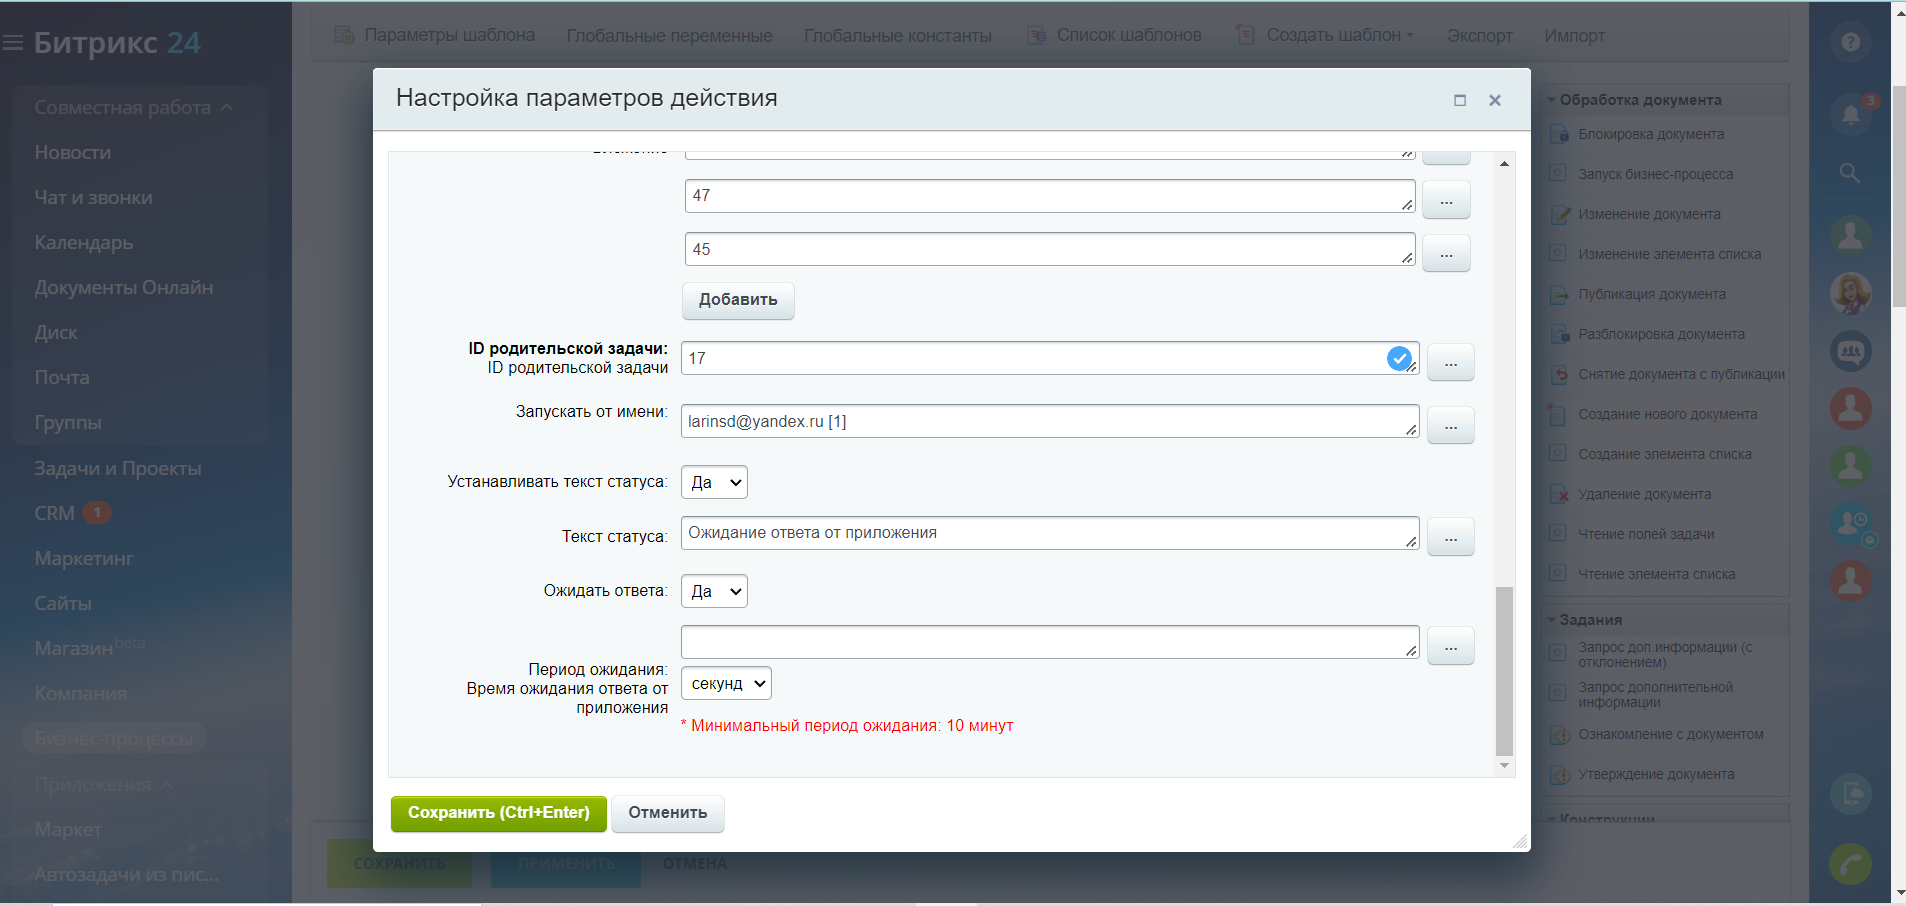Open Задачи и Проекты menu item
This screenshot has height=906, width=1906.
118,468
